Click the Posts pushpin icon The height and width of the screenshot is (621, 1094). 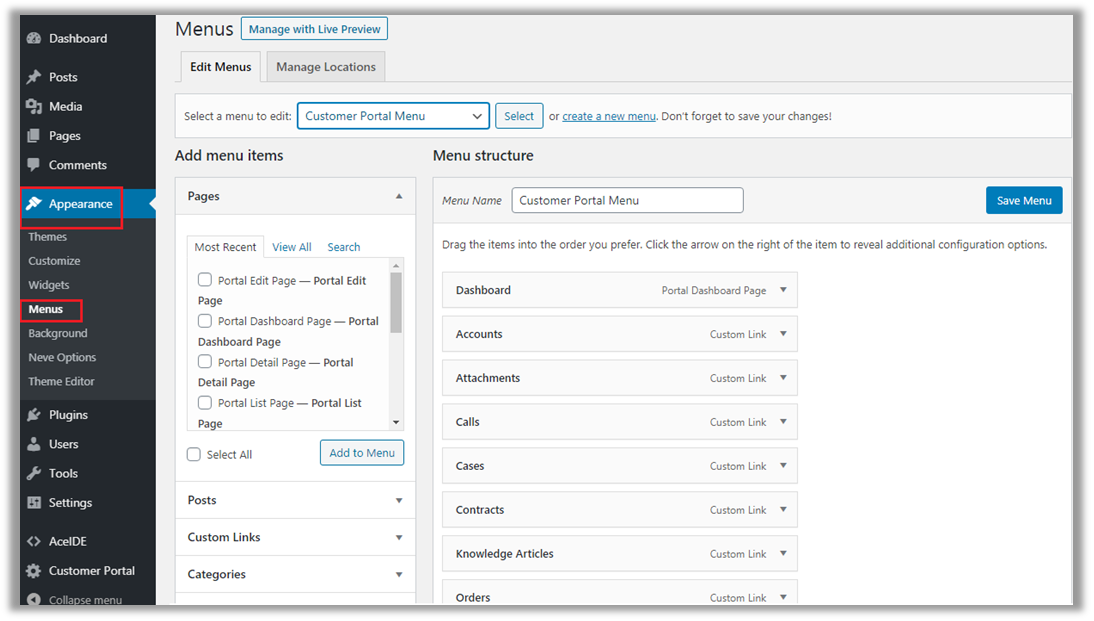(34, 77)
